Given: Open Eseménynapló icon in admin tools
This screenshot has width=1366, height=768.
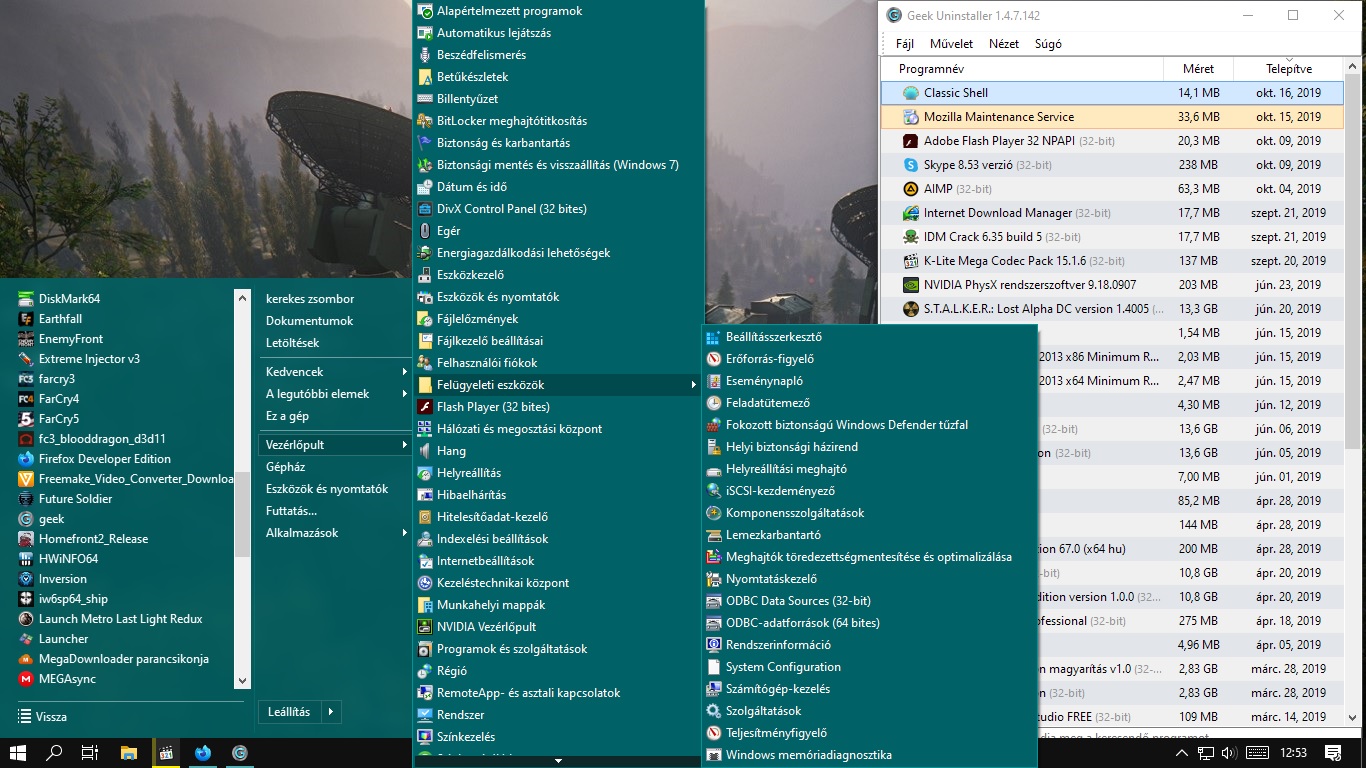Looking at the screenshot, I should (x=713, y=381).
